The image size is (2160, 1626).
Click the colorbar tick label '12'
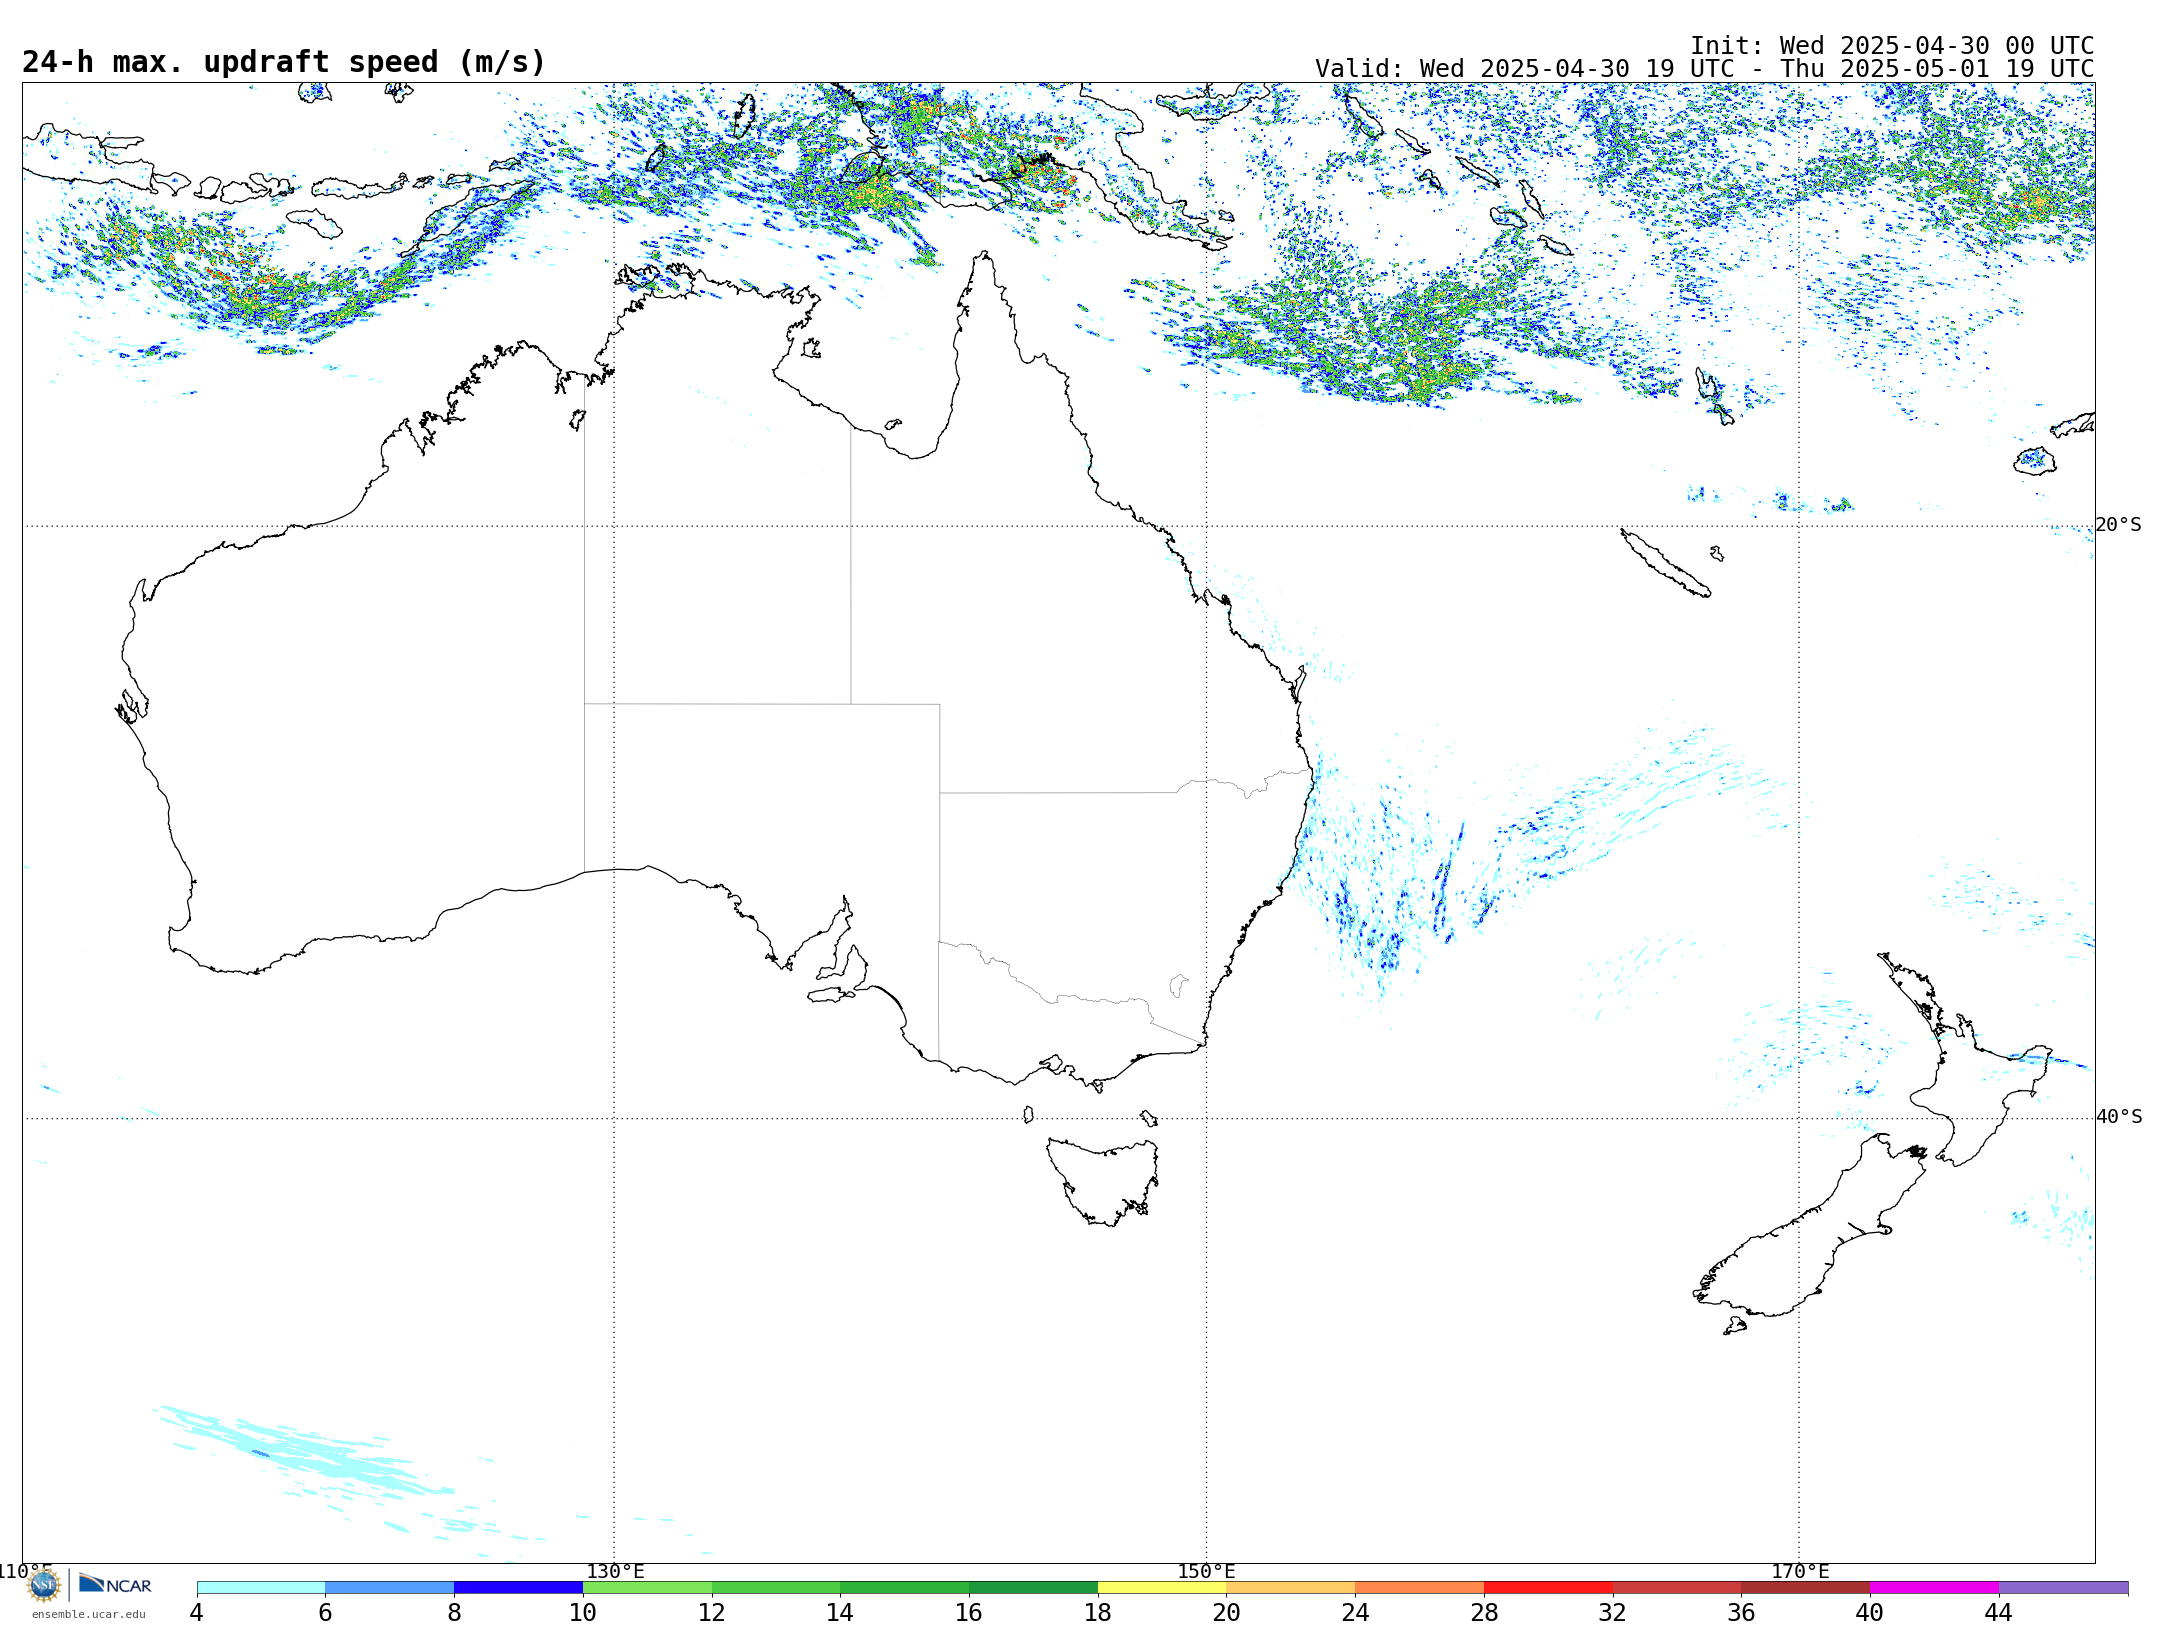(712, 1612)
